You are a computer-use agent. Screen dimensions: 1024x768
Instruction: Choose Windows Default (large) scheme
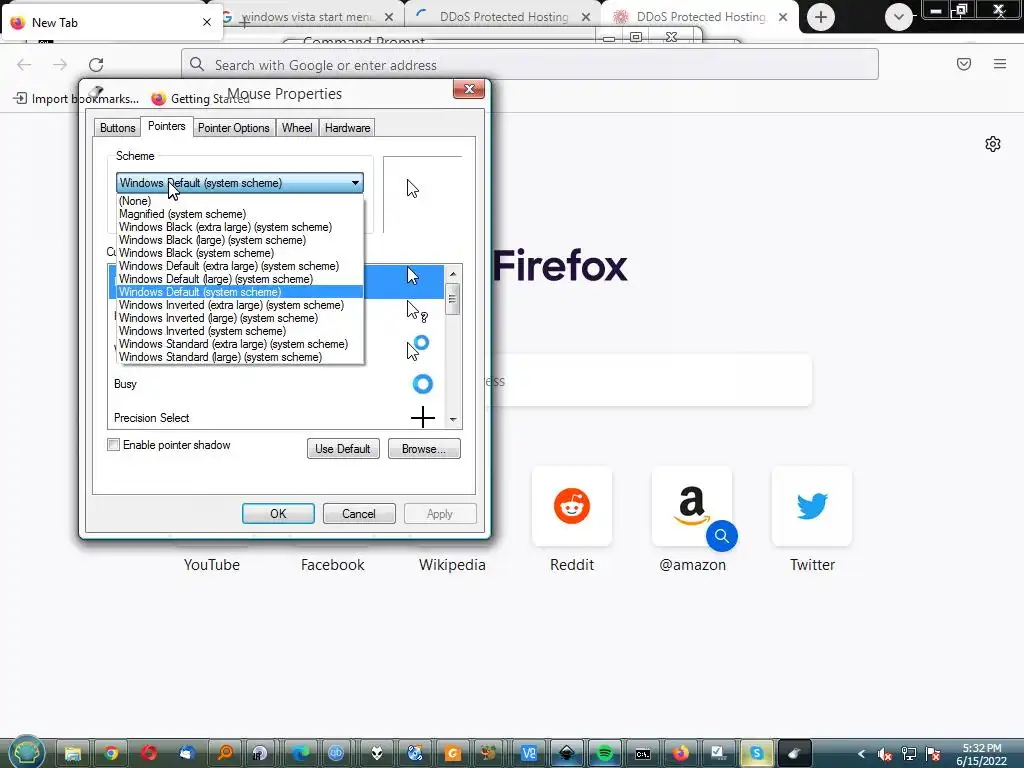[x=240, y=280]
